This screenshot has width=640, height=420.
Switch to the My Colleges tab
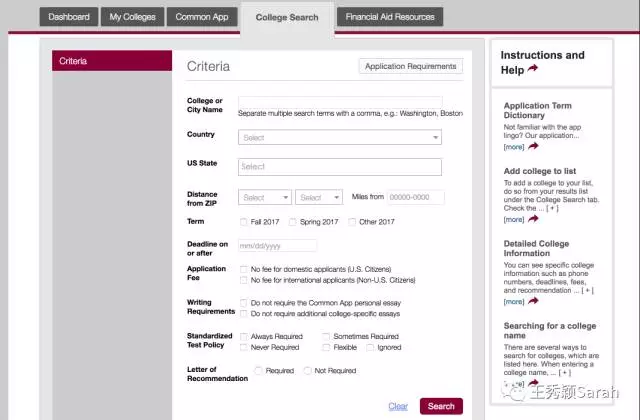(x=132, y=17)
